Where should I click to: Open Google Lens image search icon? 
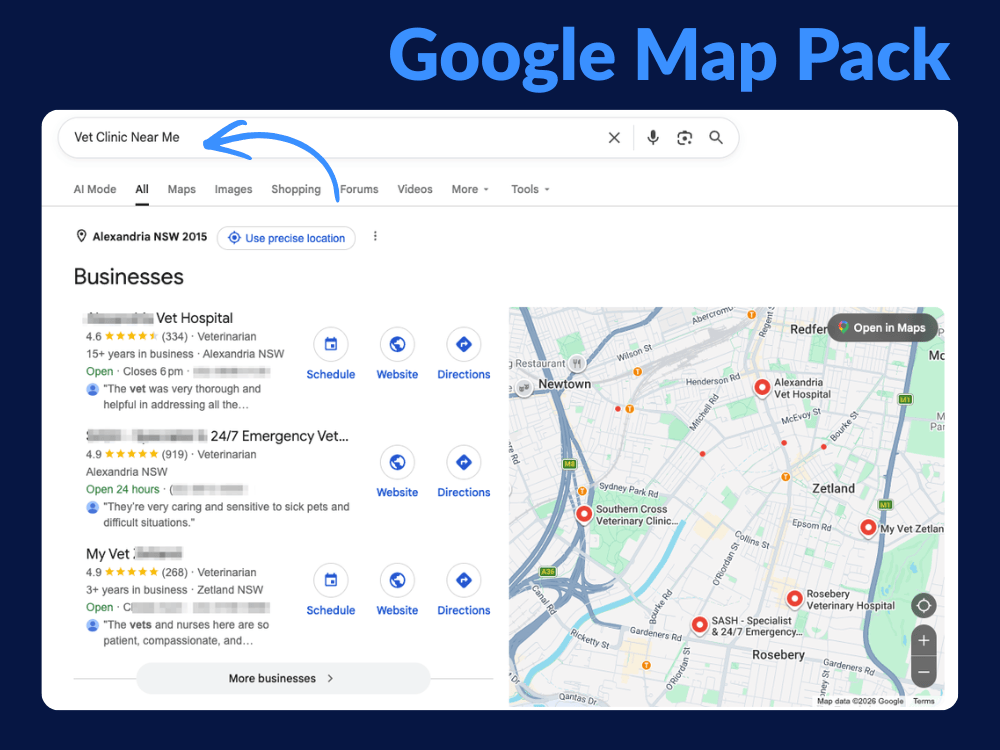click(x=684, y=138)
